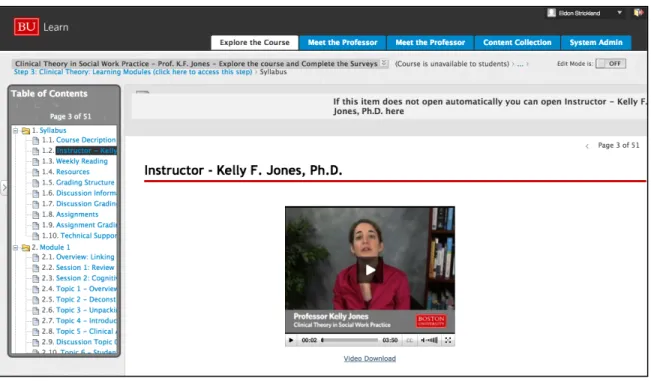Select the Explore the Course tab
The image size is (651, 381).
pos(255,42)
